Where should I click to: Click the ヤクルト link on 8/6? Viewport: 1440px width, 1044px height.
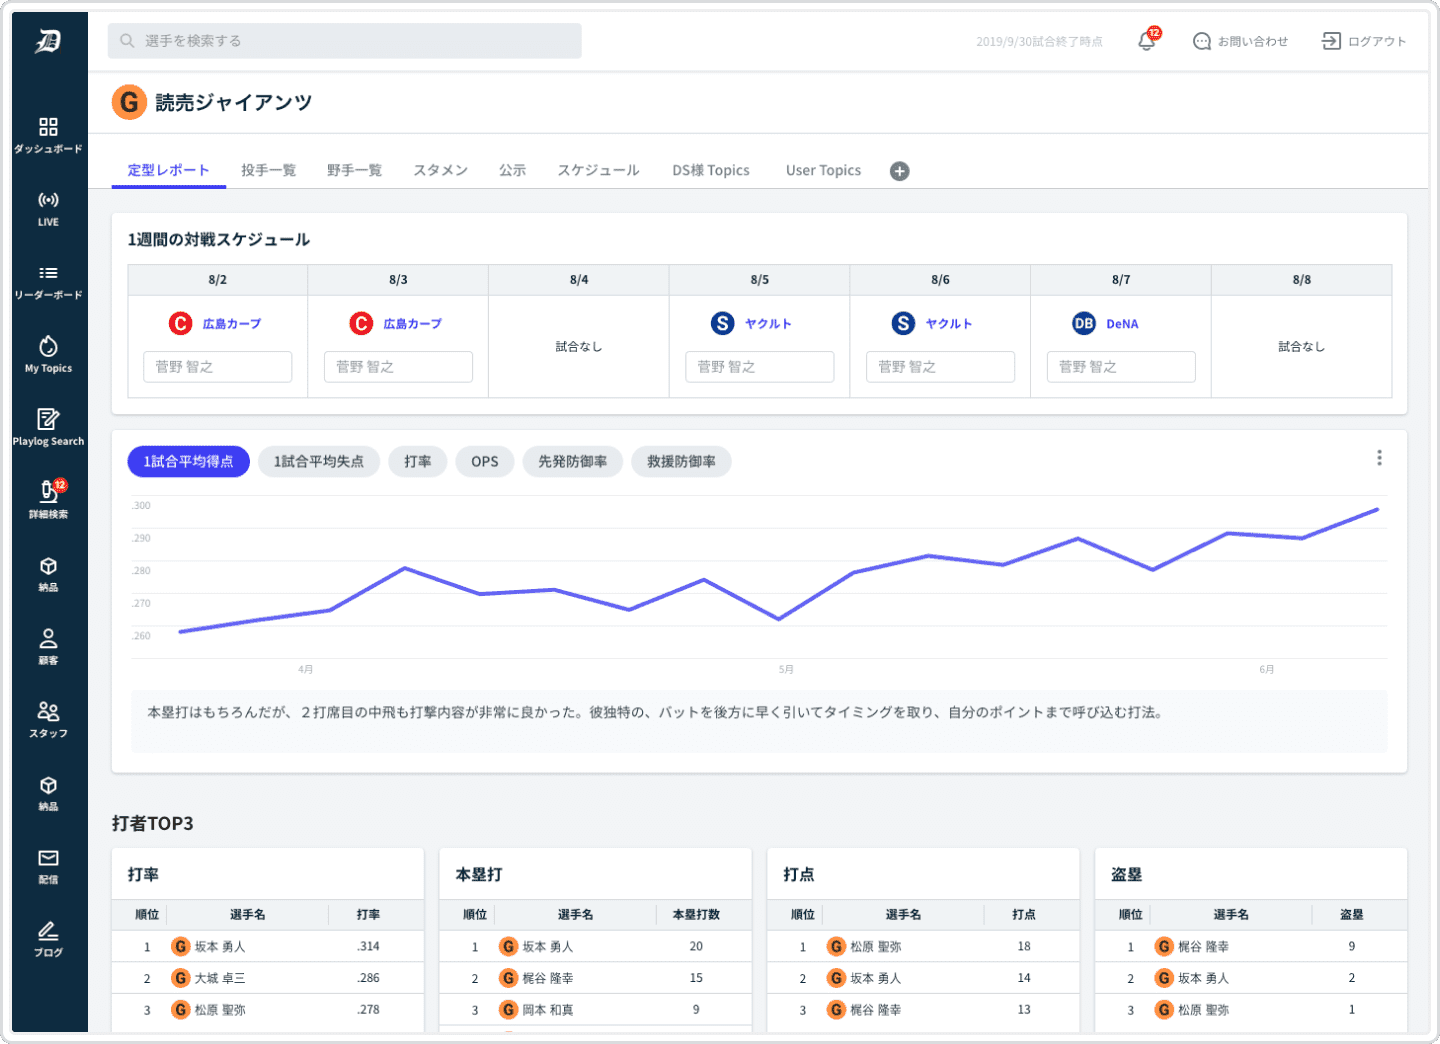click(x=948, y=324)
